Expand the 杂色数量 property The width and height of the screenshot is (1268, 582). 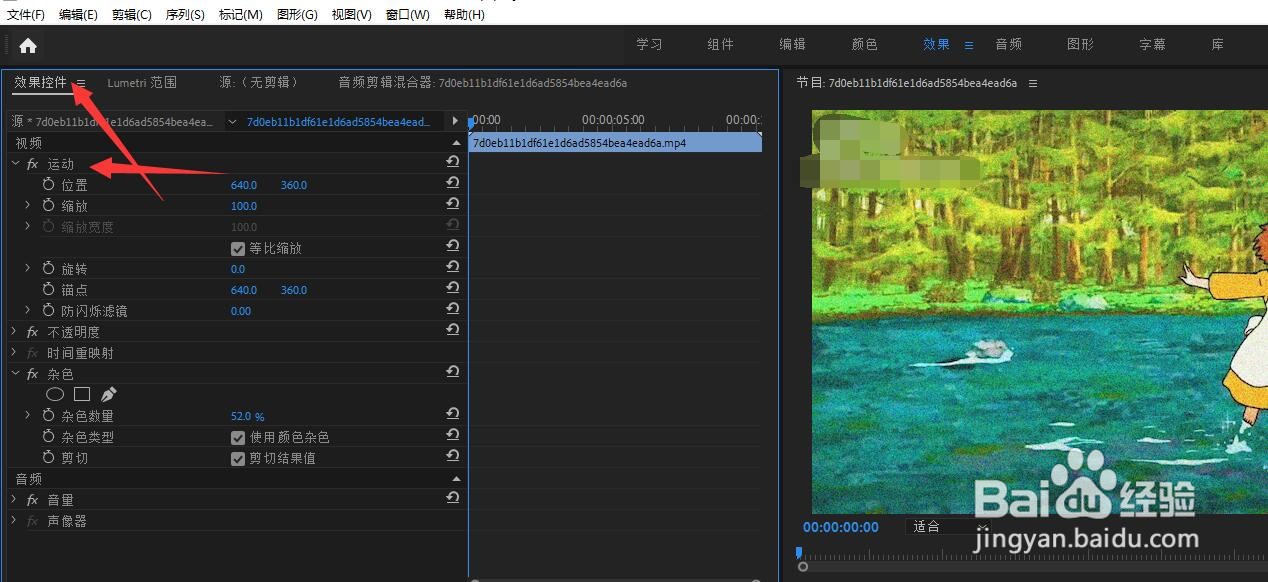click(x=28, y=415)
